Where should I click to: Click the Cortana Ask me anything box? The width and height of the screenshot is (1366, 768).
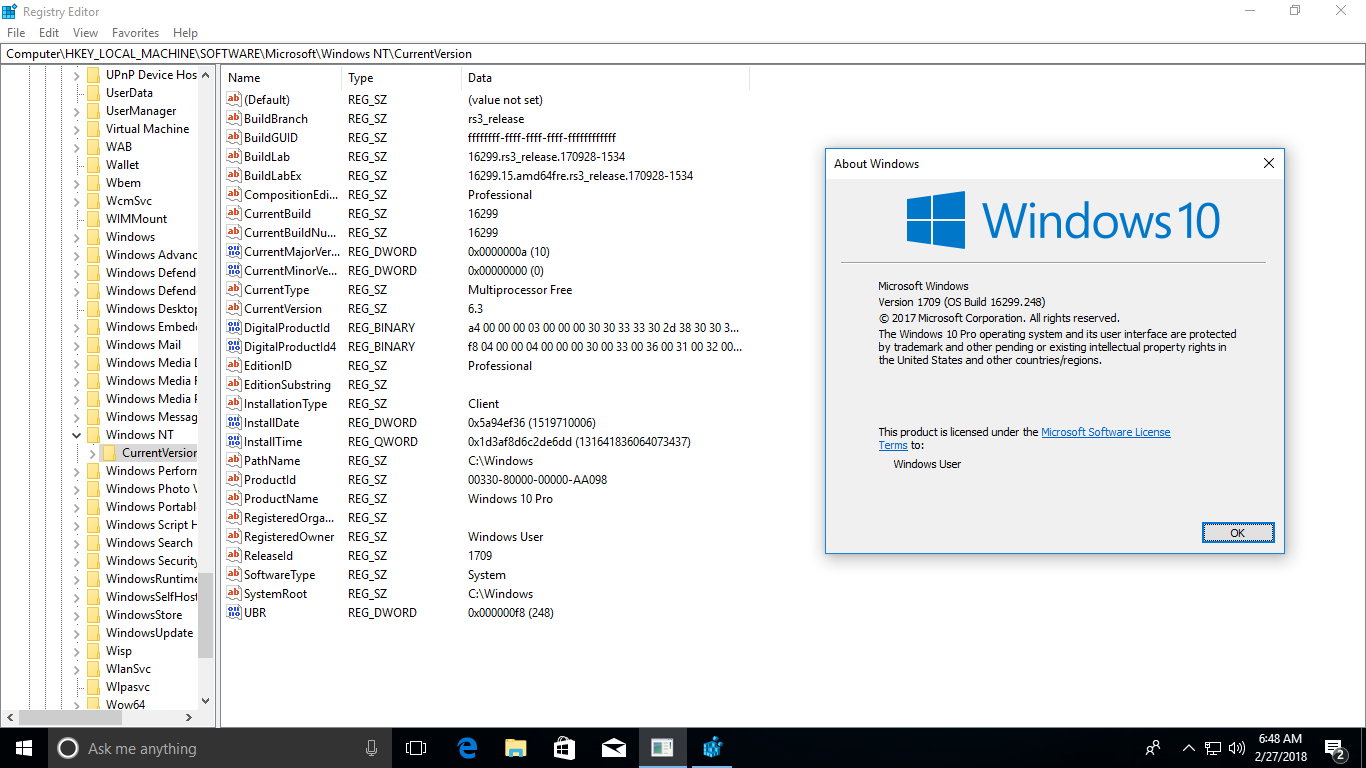click(220, 748)
